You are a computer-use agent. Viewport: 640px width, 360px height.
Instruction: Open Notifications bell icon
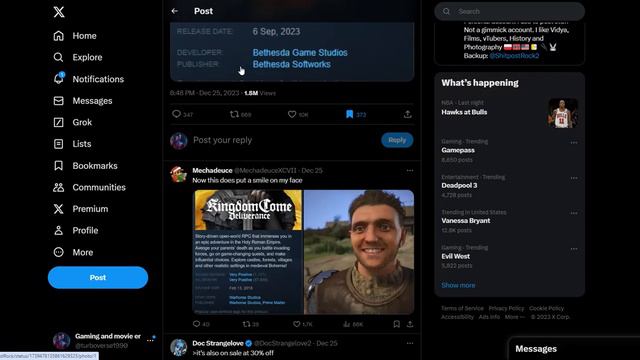click(x=59, y=79)
